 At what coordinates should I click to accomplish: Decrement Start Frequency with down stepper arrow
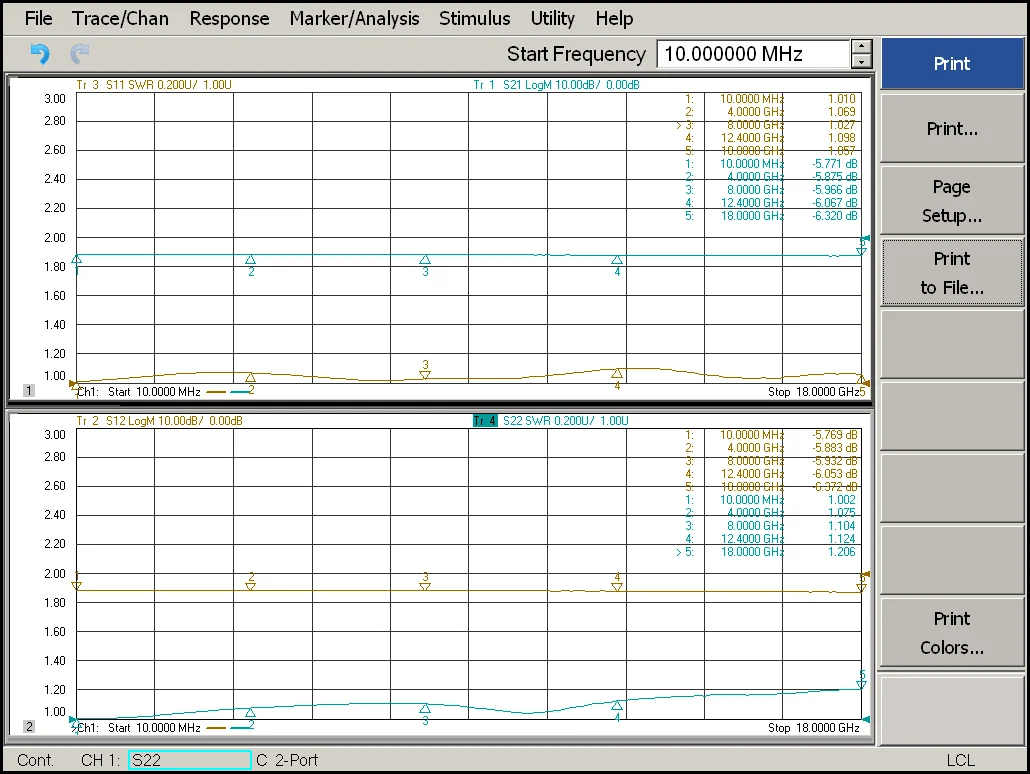click(861, 61)
